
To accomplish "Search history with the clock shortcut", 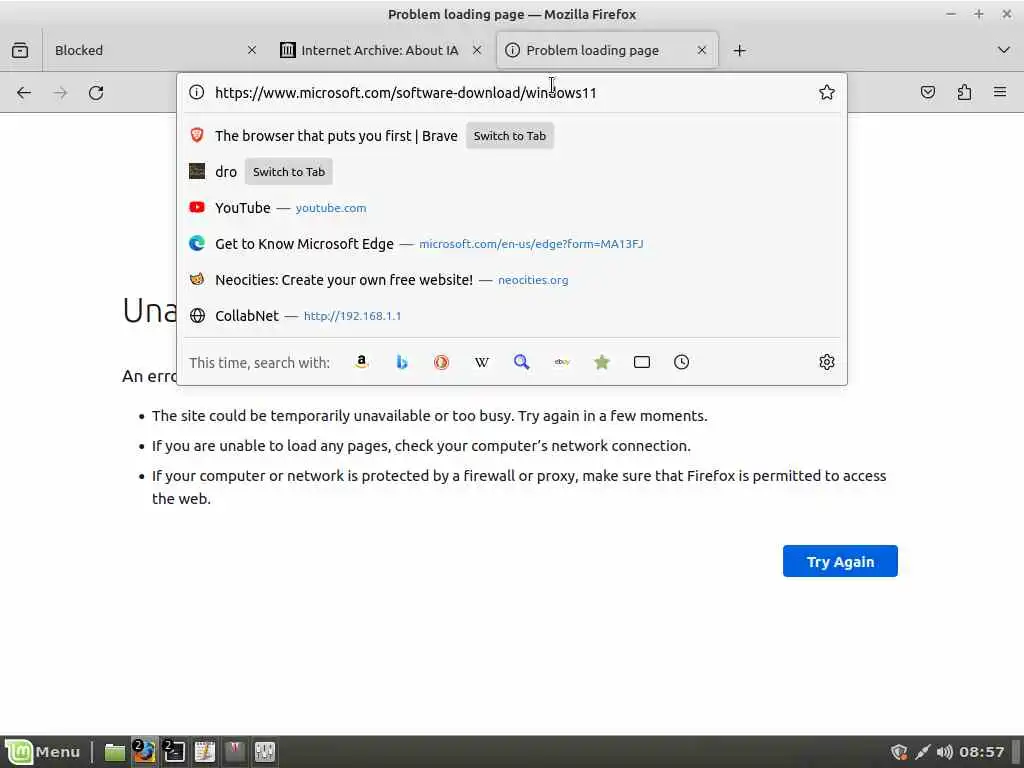I will coord(681,362).
